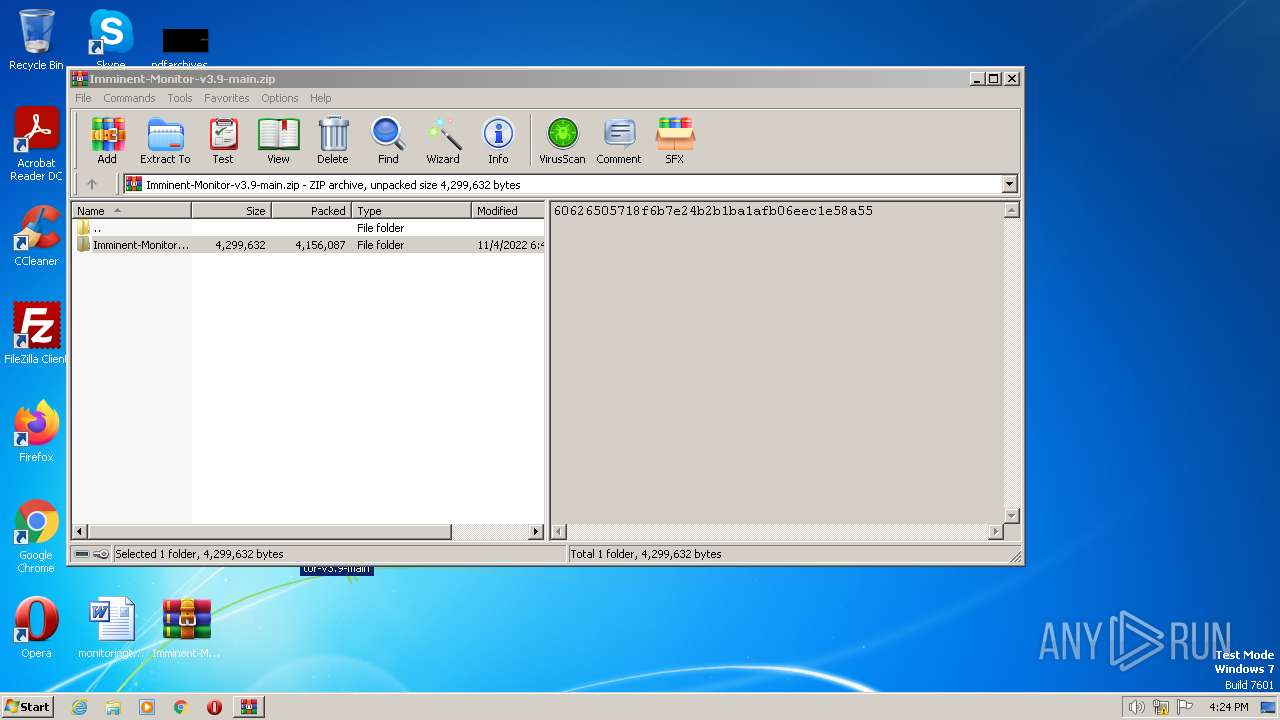Screen dimensions: 1280x720
Task: Open Chrome from taskbar
Action: point(181,707)
